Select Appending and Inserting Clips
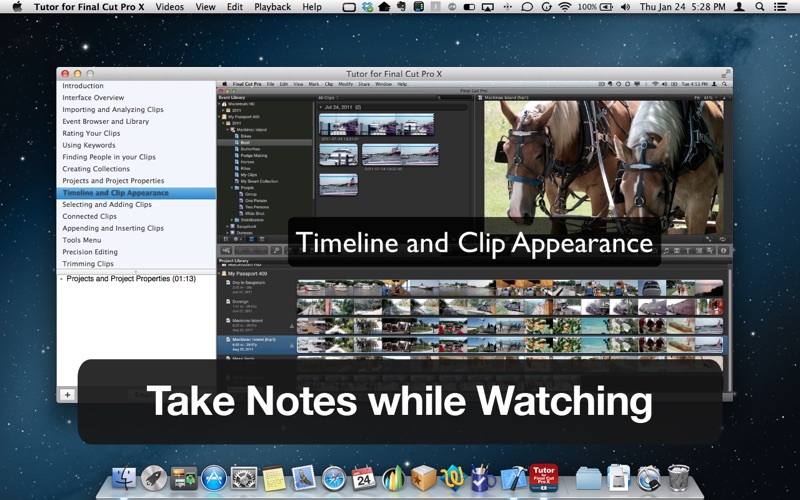 click(x=136, y=228)
